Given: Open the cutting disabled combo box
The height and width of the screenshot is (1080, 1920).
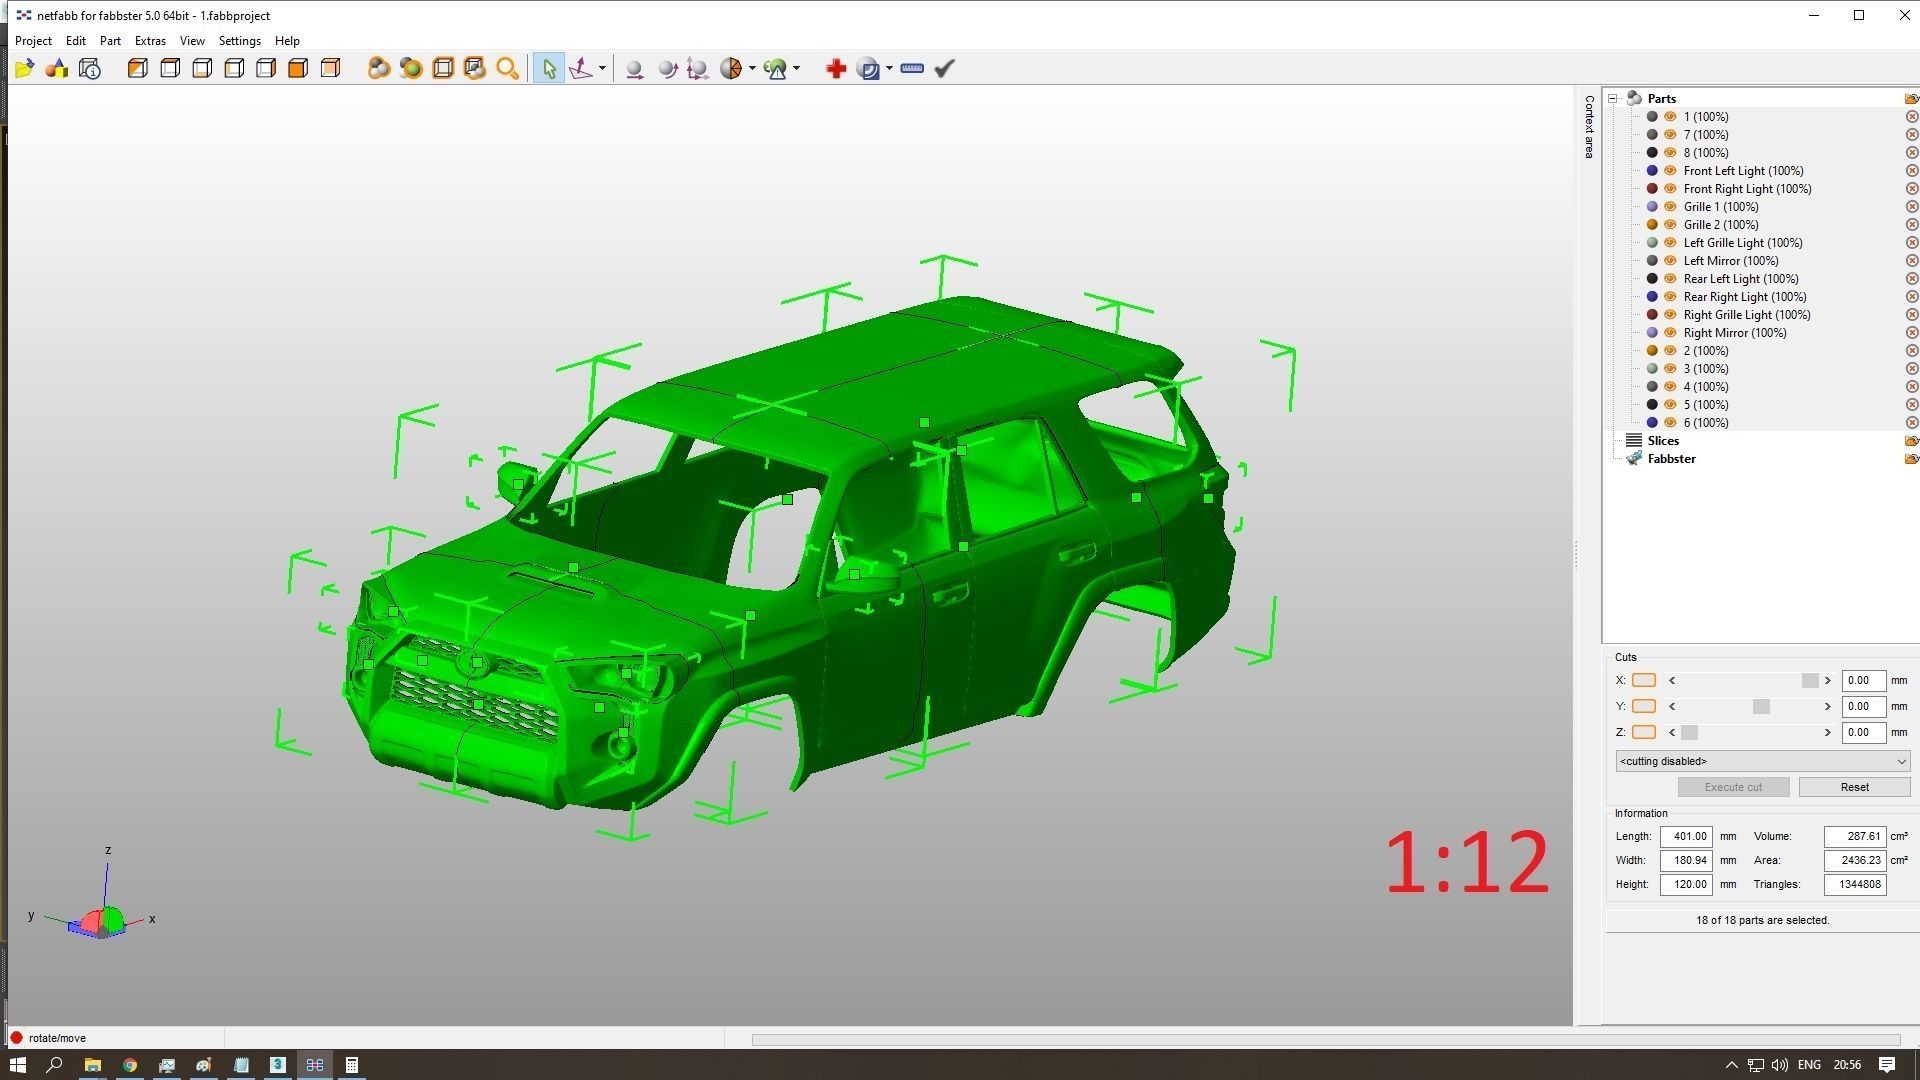Looking at the screenshot, I should click(x=1762, y=761).
